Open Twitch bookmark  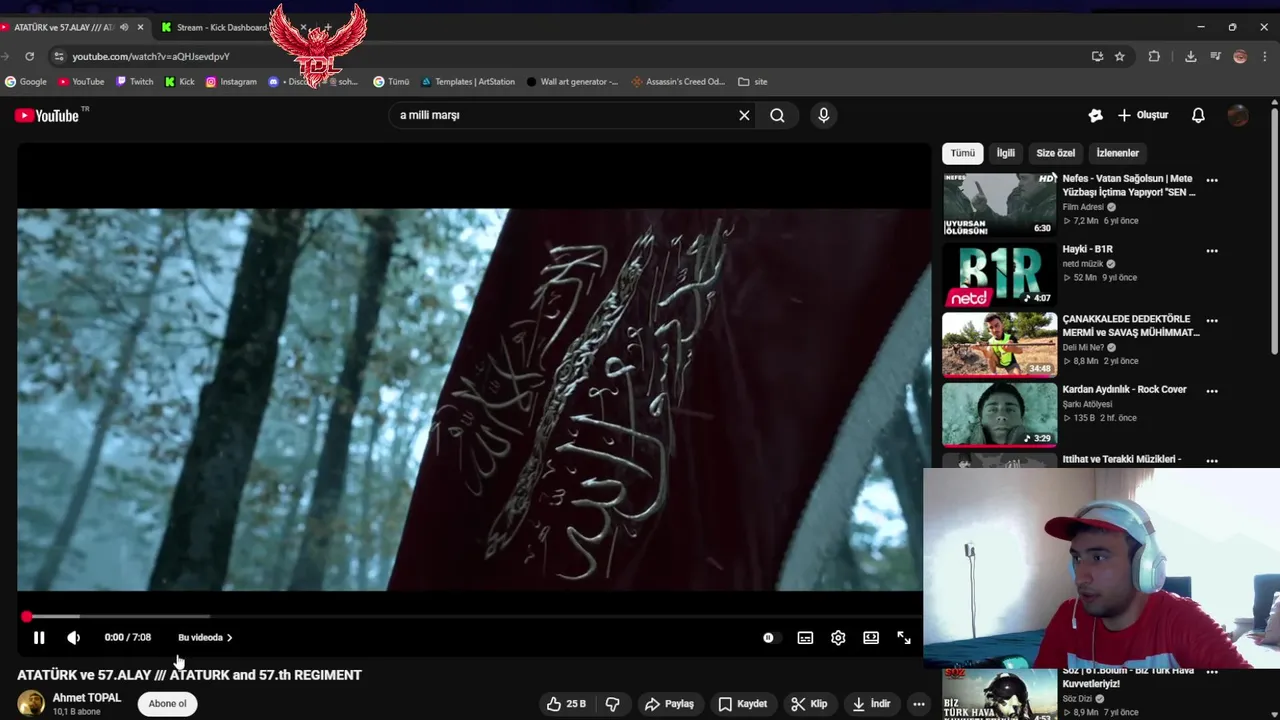[x=135, y=81]
